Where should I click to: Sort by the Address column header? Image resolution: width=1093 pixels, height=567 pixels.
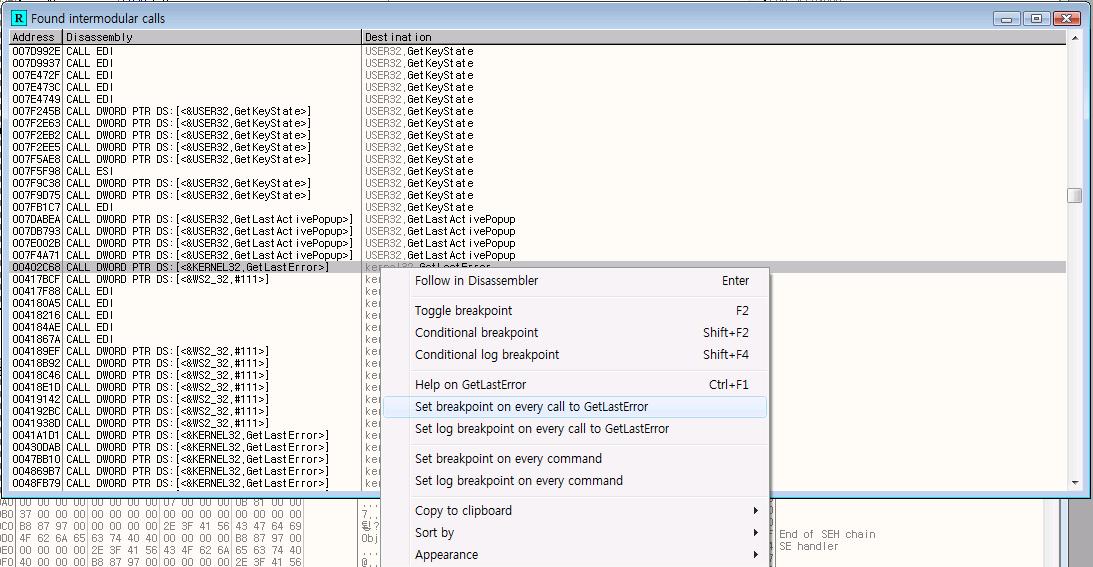(36, 37)
